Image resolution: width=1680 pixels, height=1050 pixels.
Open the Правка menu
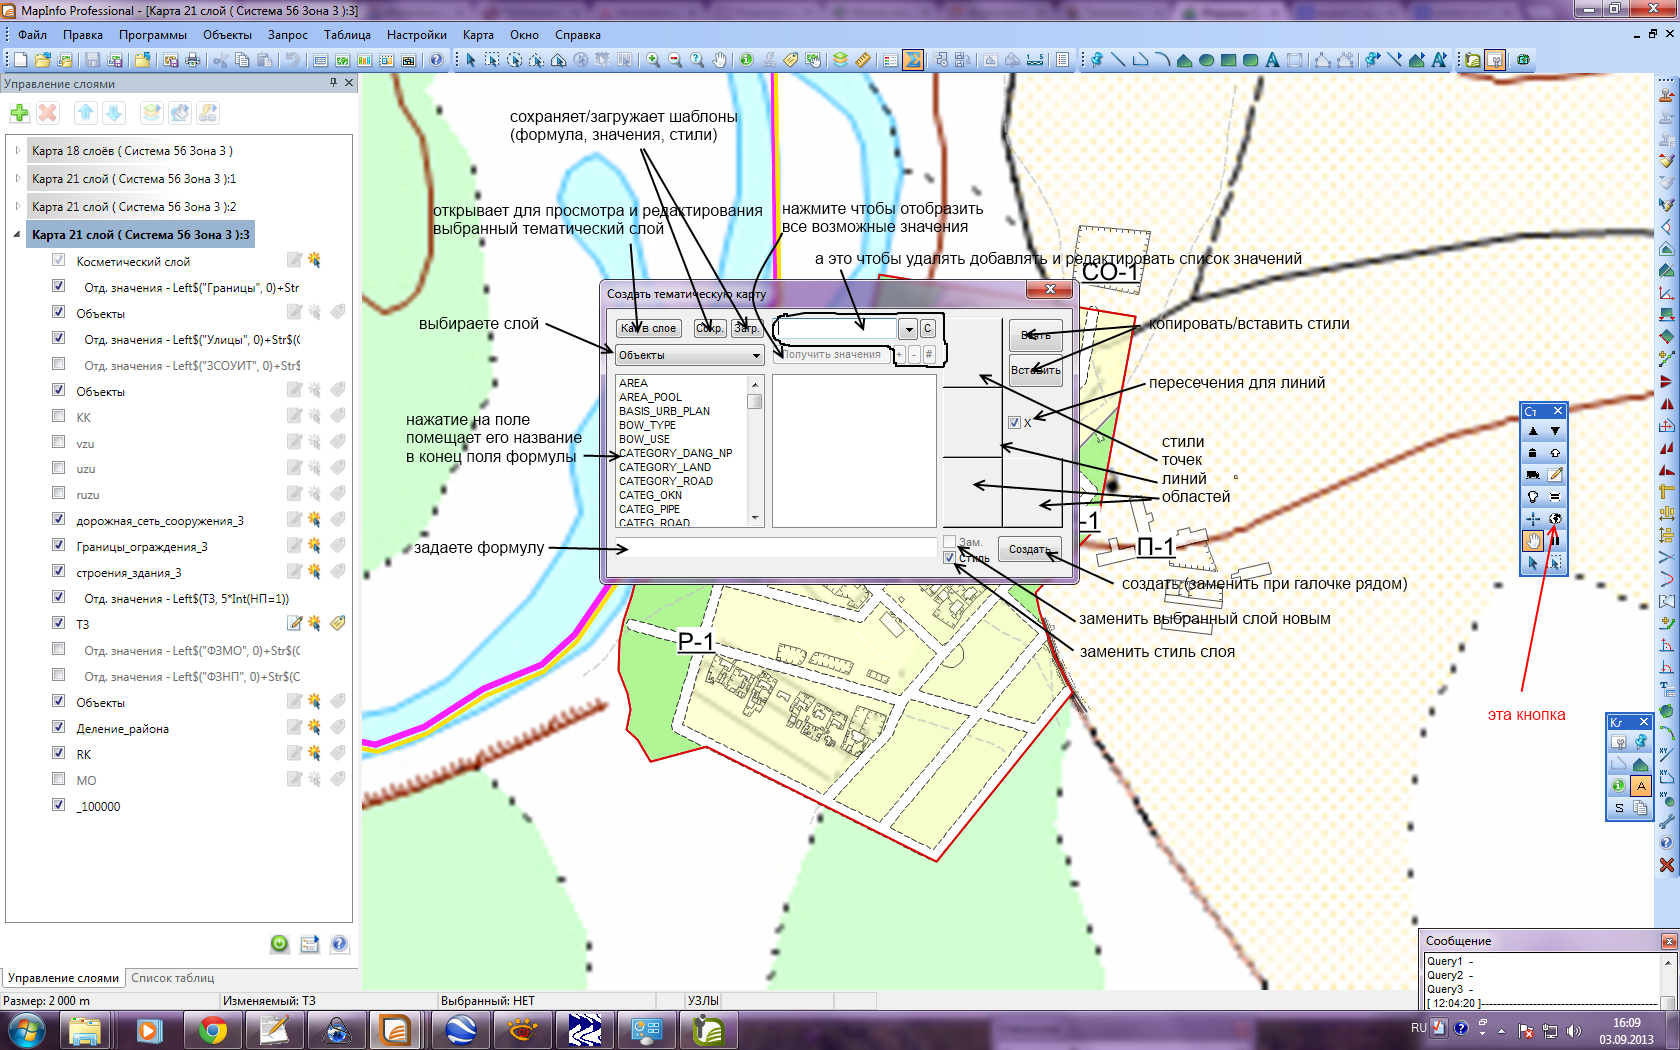[83, 35]
